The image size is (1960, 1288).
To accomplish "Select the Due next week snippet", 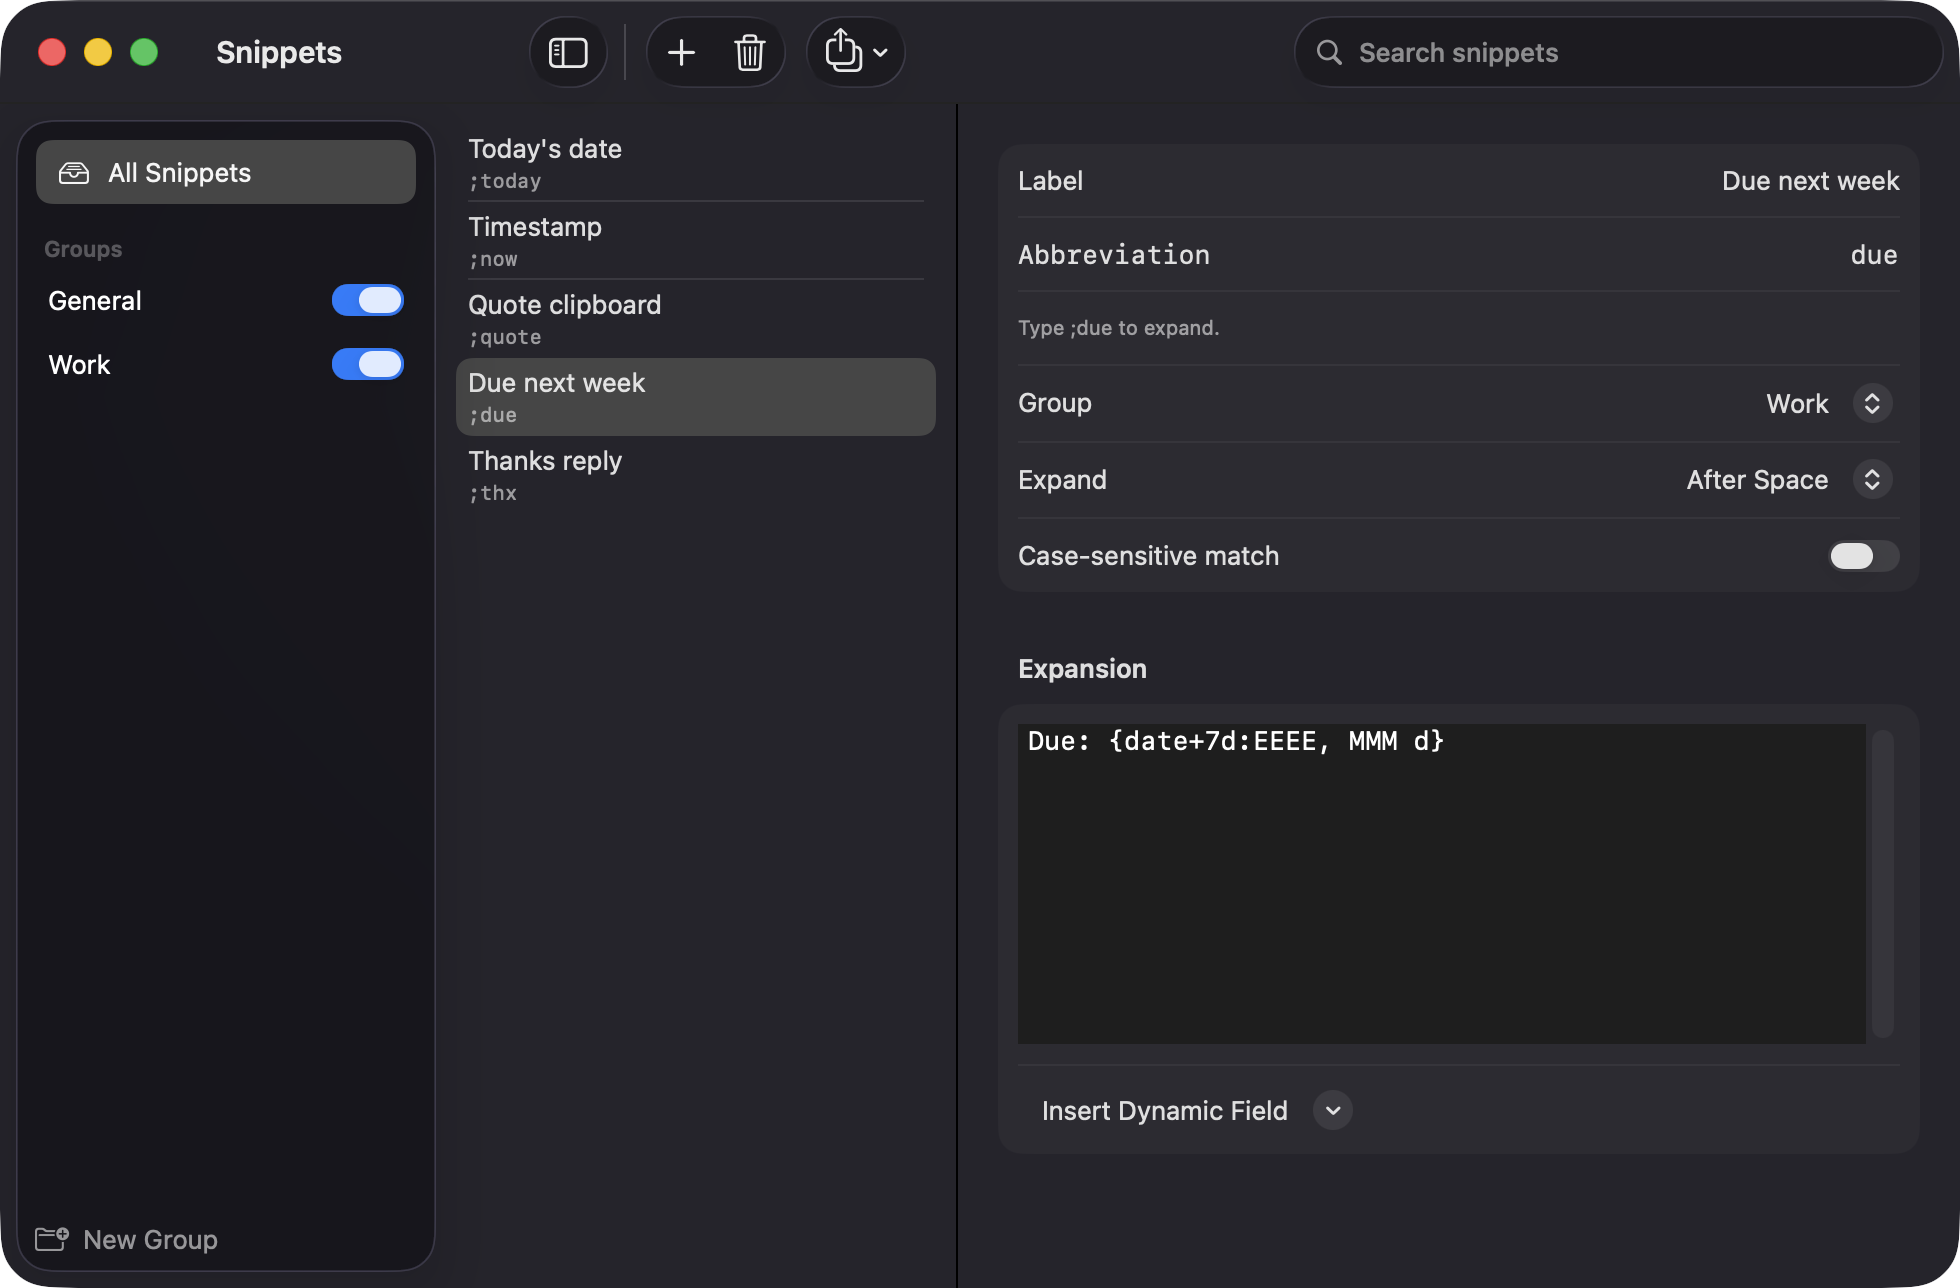I will 695,397.
